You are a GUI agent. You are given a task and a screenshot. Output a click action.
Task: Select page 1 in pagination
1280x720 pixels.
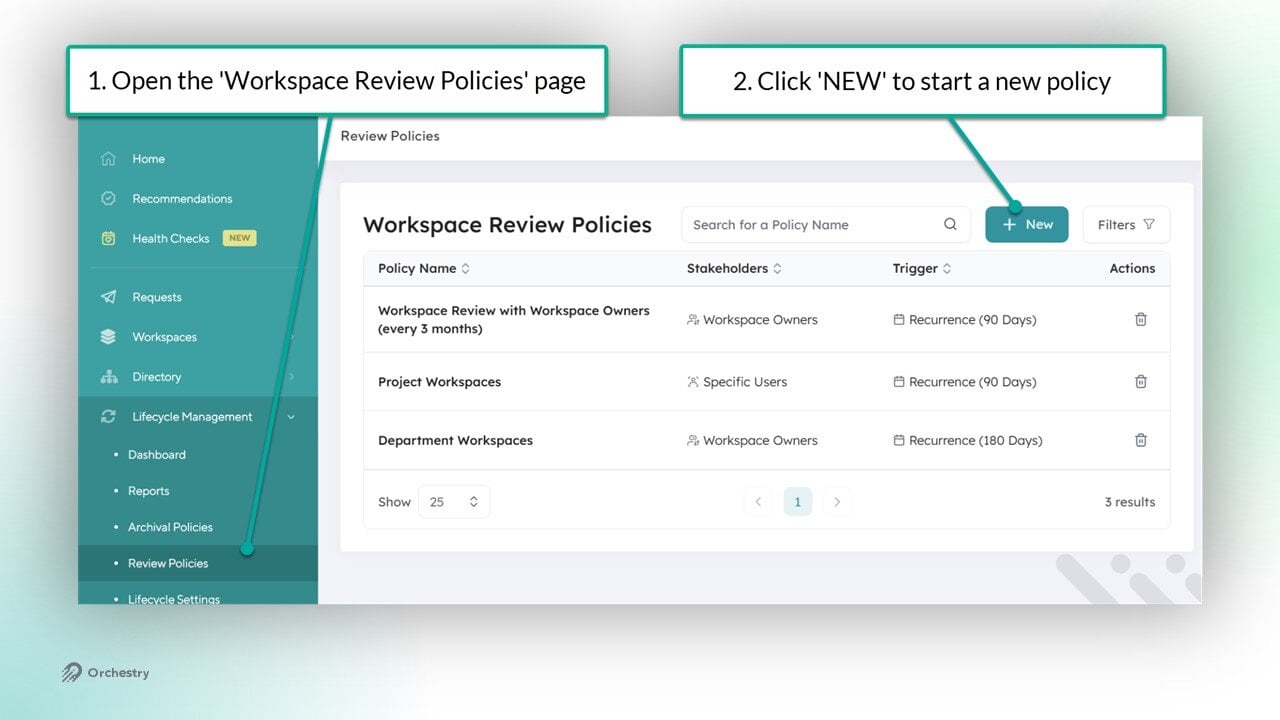797,502
